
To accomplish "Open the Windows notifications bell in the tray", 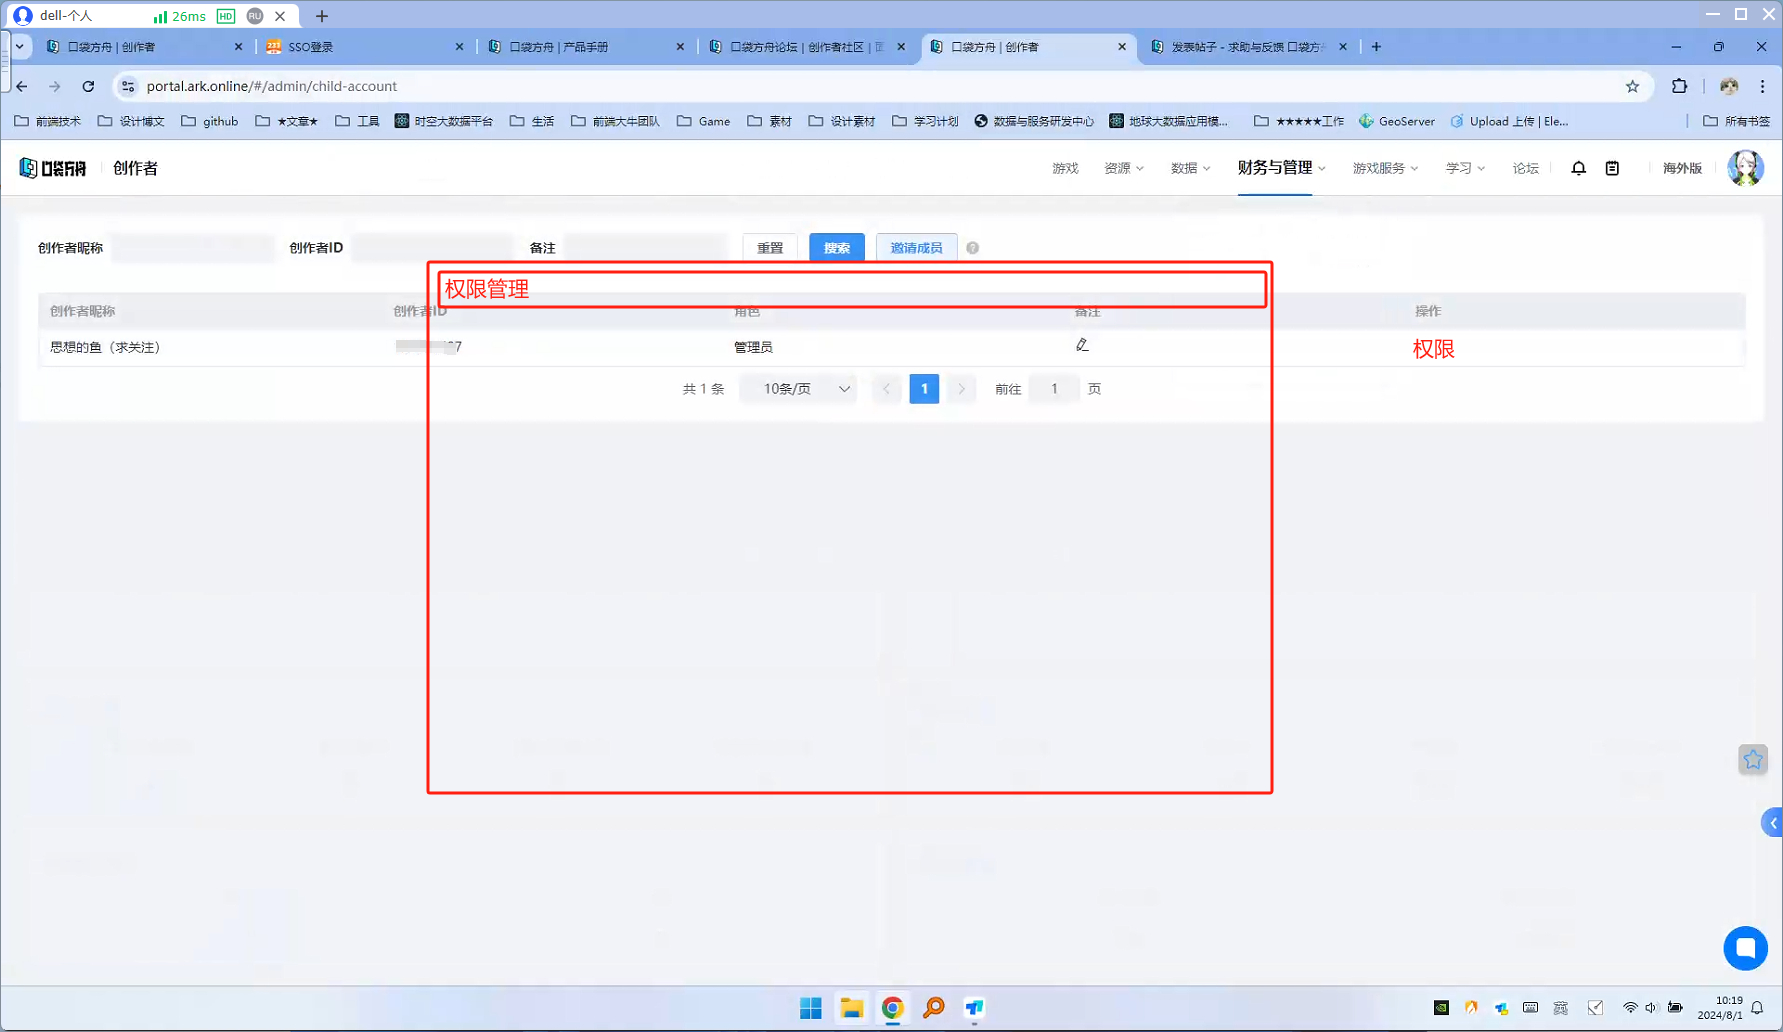I will 1757,1008.
